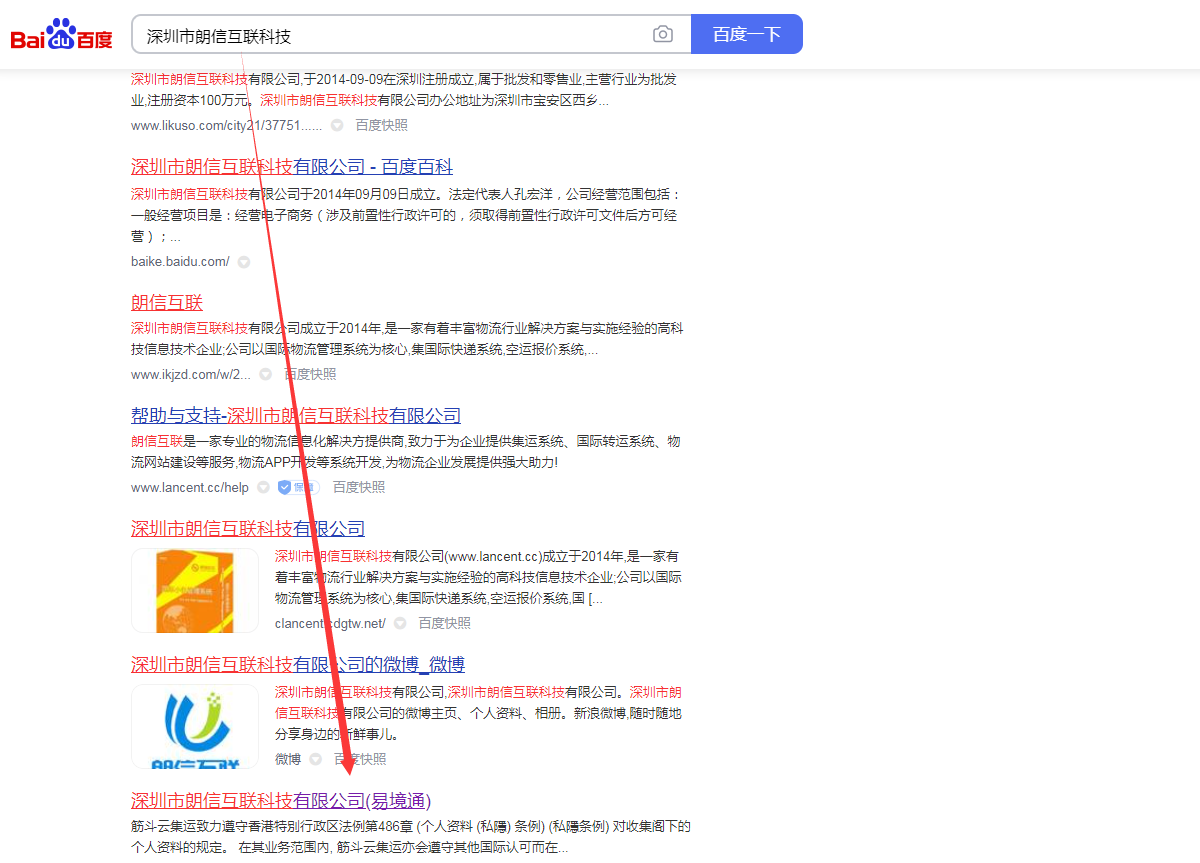The height and width of the screenshot is (863, 1200).
Task: Expand the dropdown arrow next to www.likuso.com
Action: coord(337,125)
